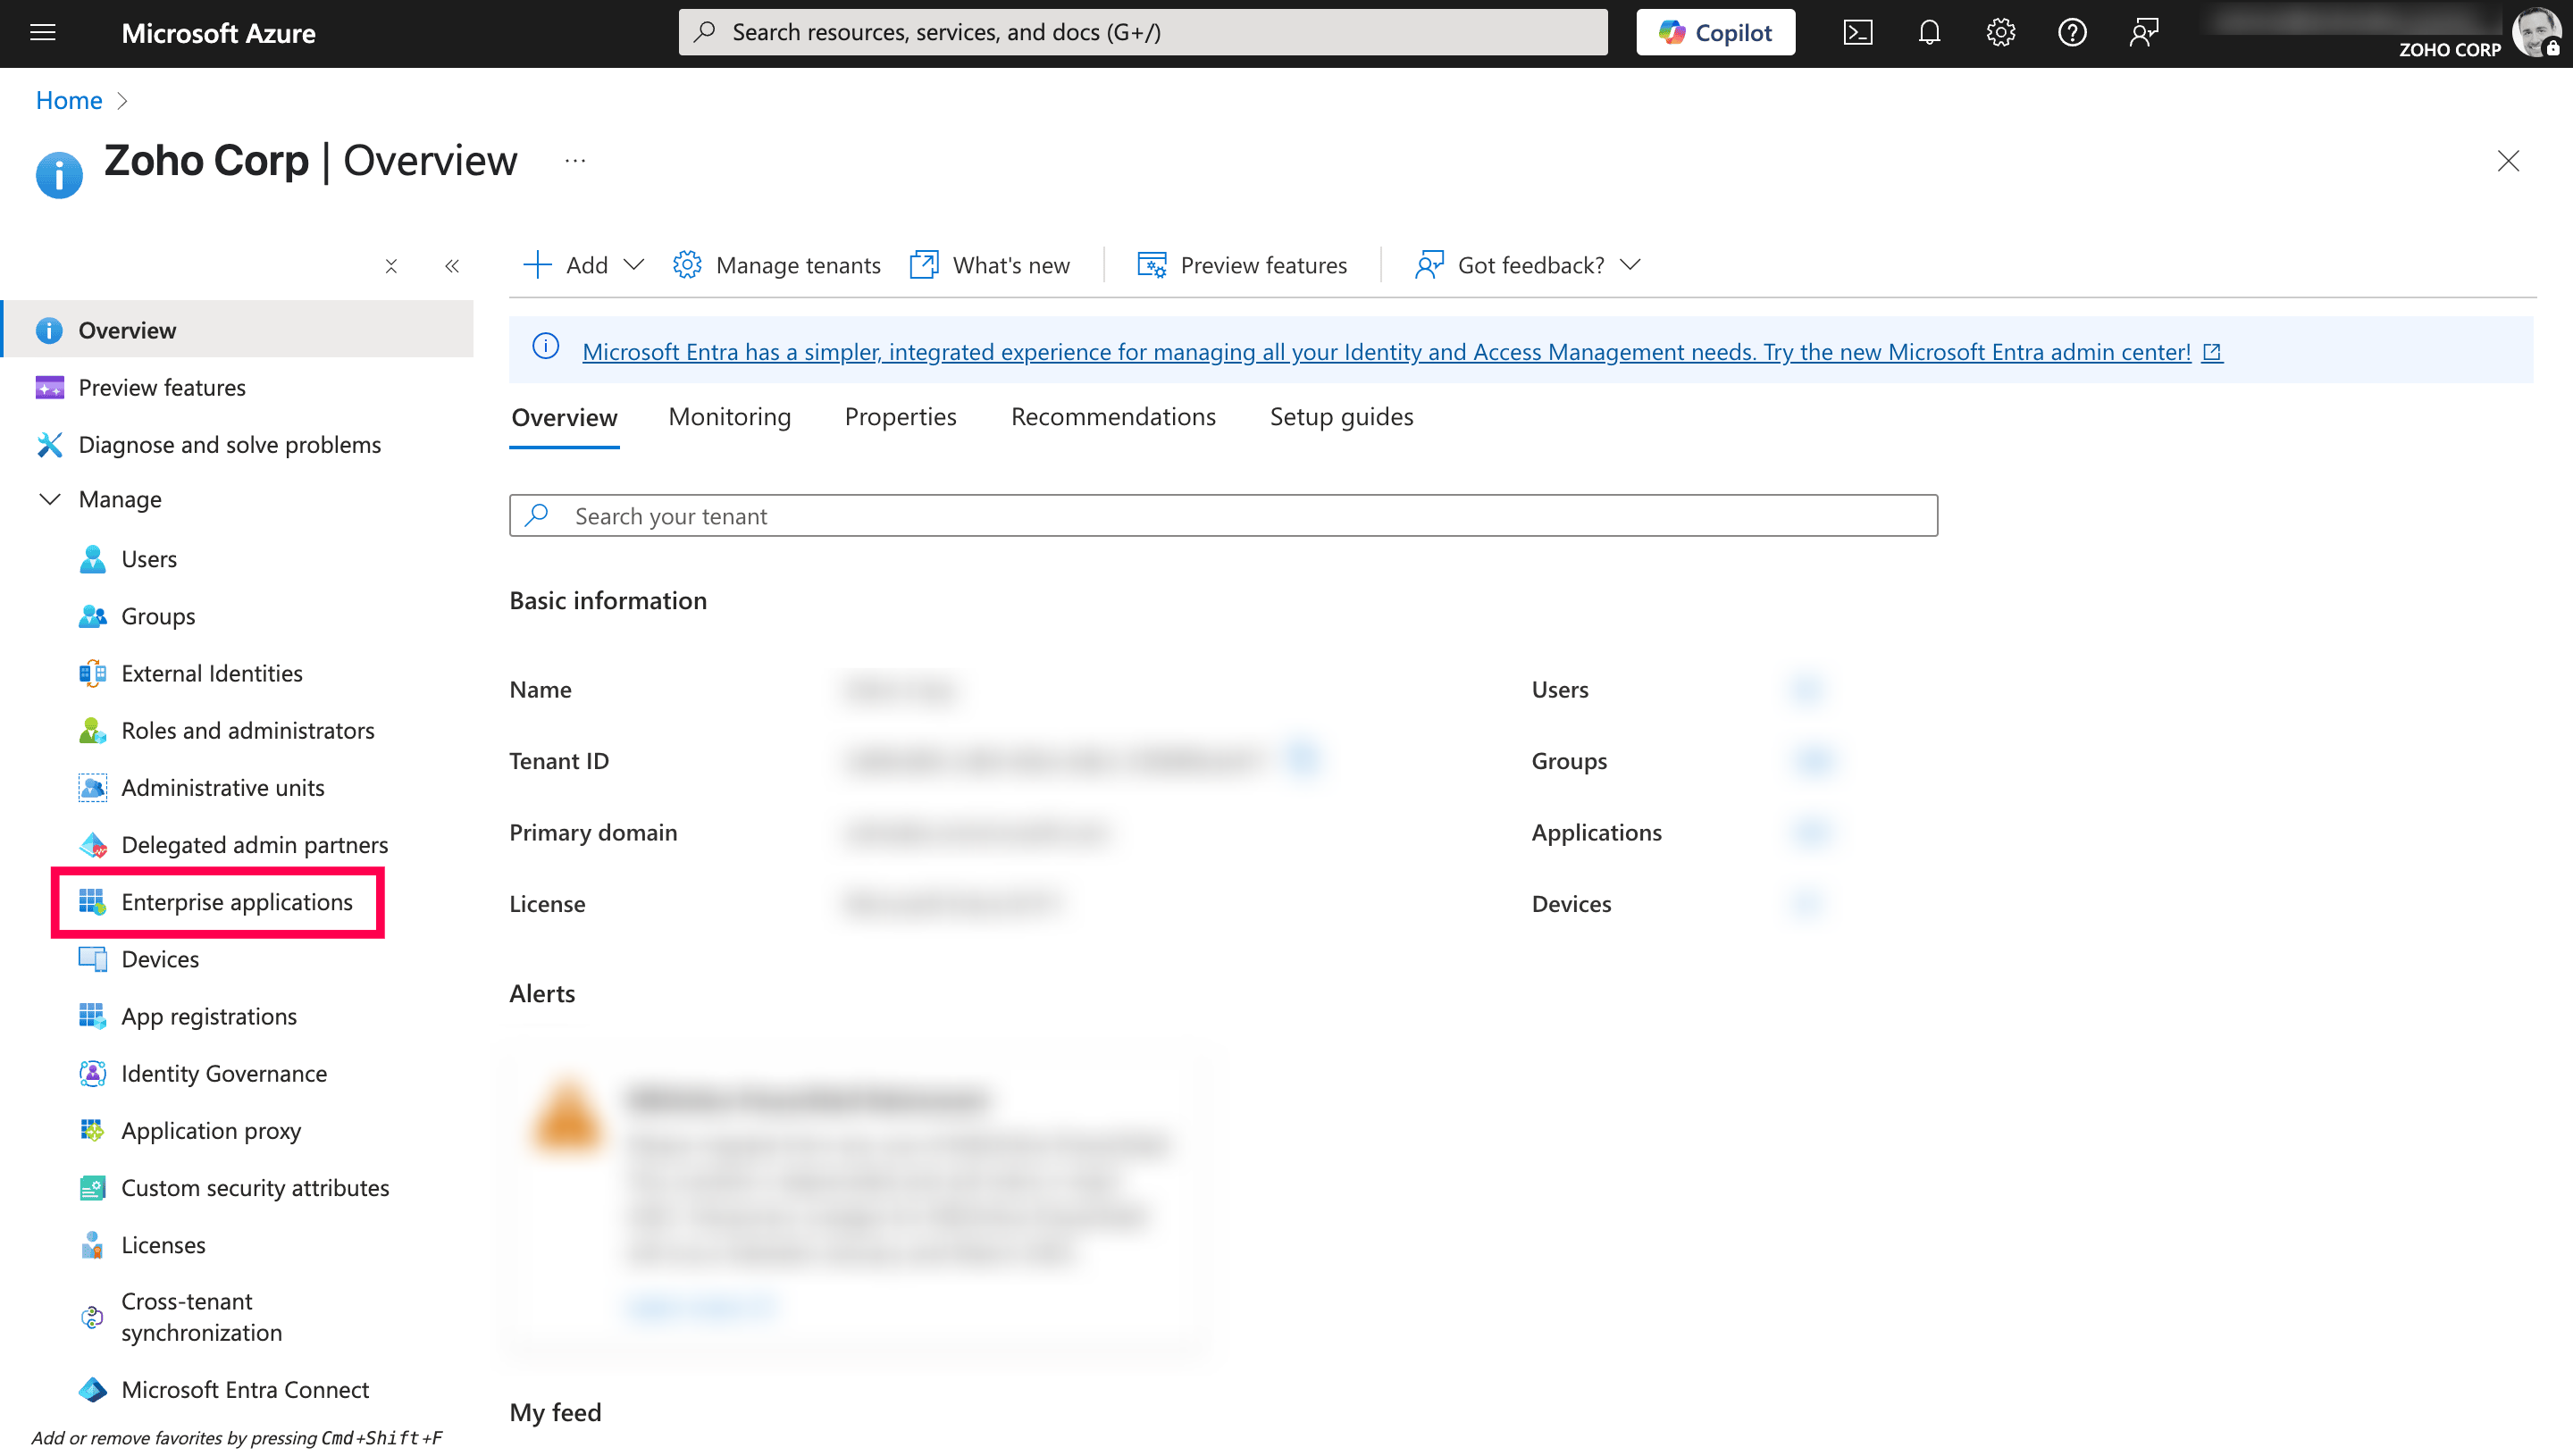Click the help question mark icon
Image resolution: width=2573 pixels, height=1456 pixels.
2072,32
